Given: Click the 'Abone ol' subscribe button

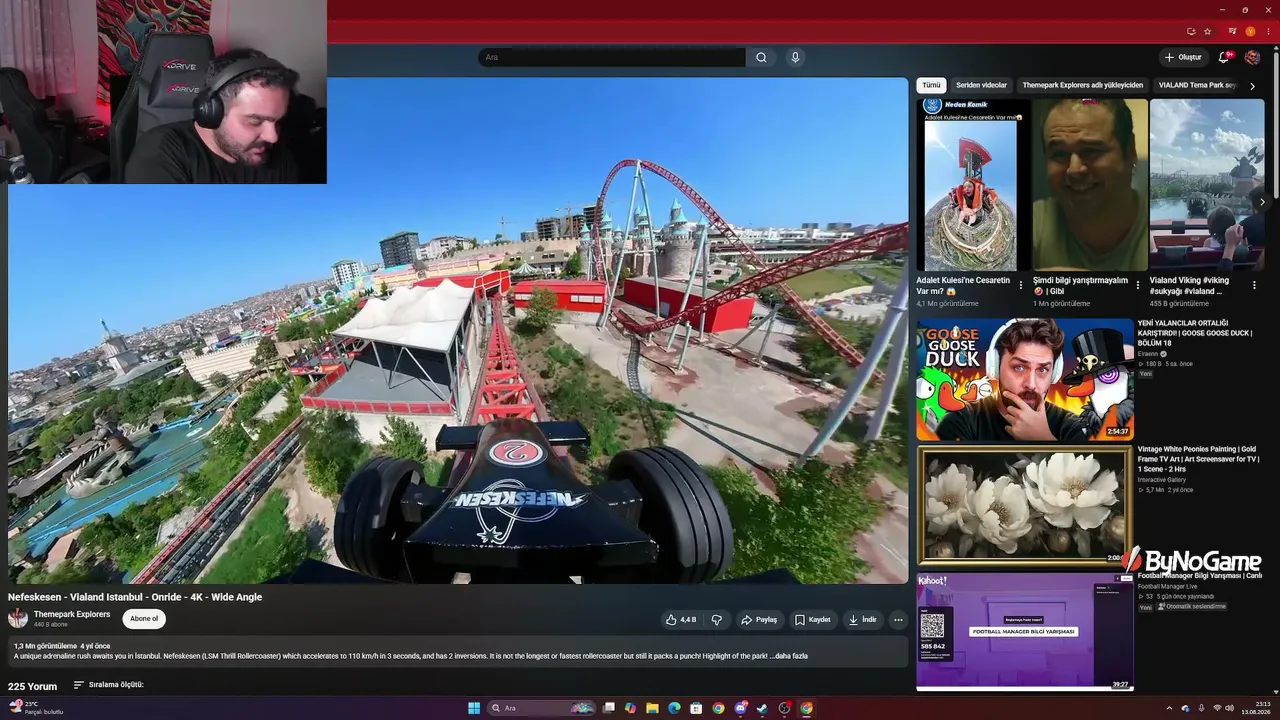Looking at the screenshot, I should [x=144, y=619].
